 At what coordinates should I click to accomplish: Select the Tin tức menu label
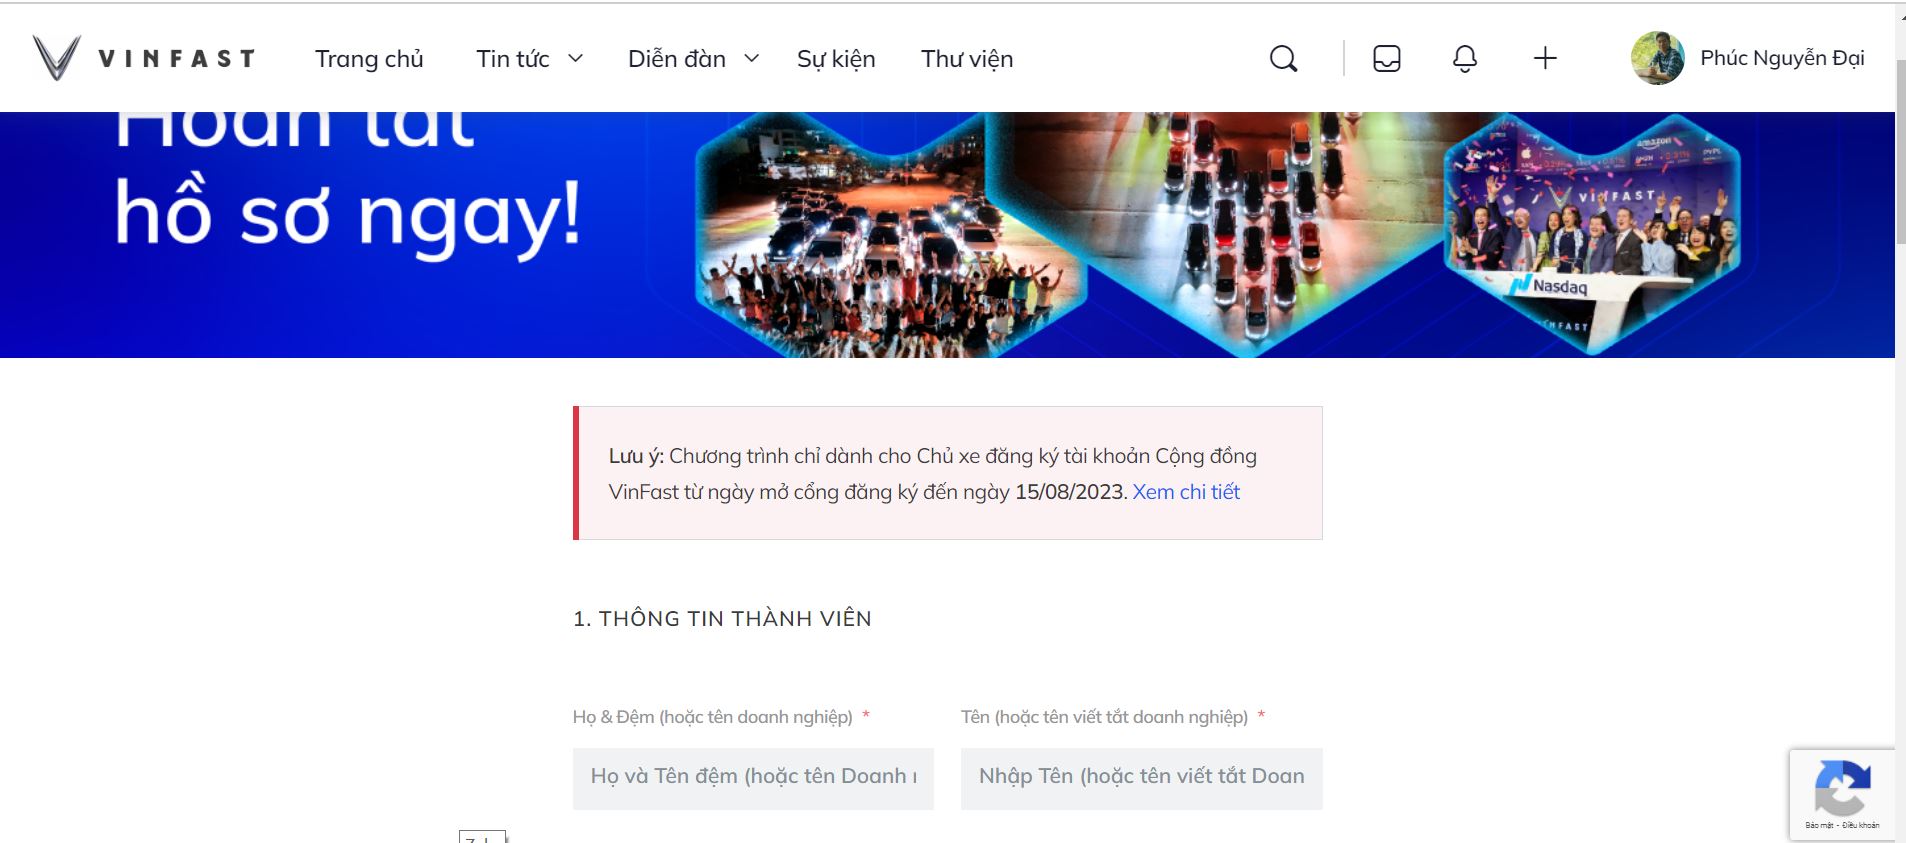(513, 59)
